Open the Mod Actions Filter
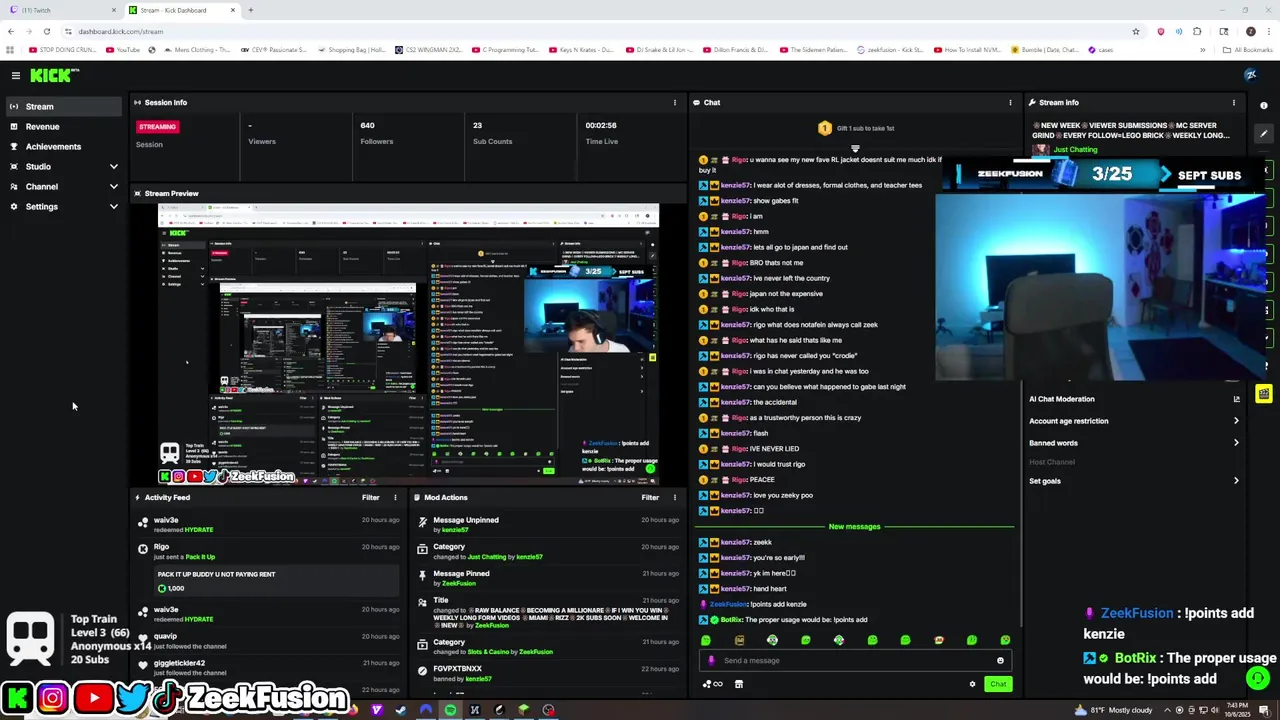Image resolution: width=1280 pixels, height=720 pixels. 650,497
